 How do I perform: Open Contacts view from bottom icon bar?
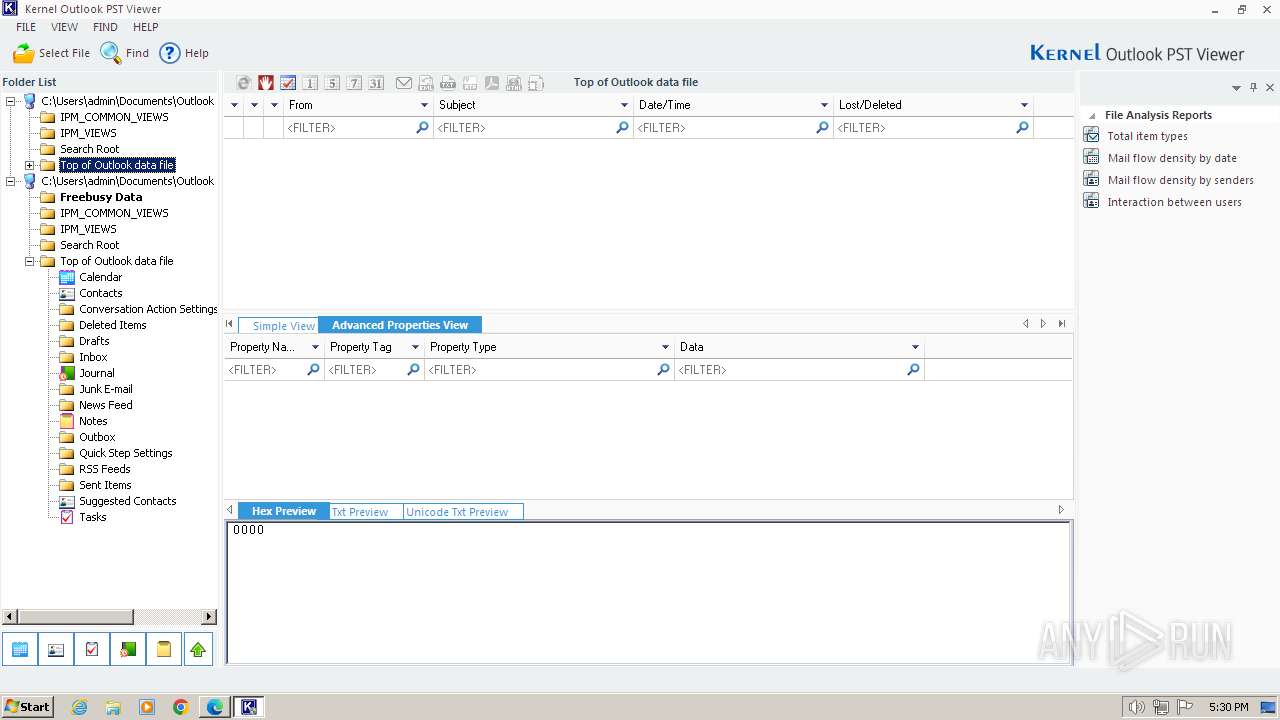click(56, 649)
